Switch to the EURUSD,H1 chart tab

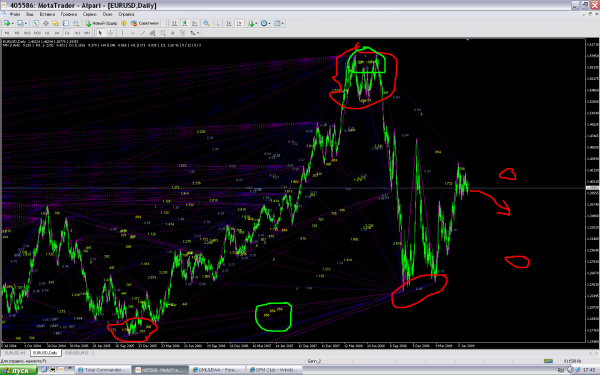(15, 353)
